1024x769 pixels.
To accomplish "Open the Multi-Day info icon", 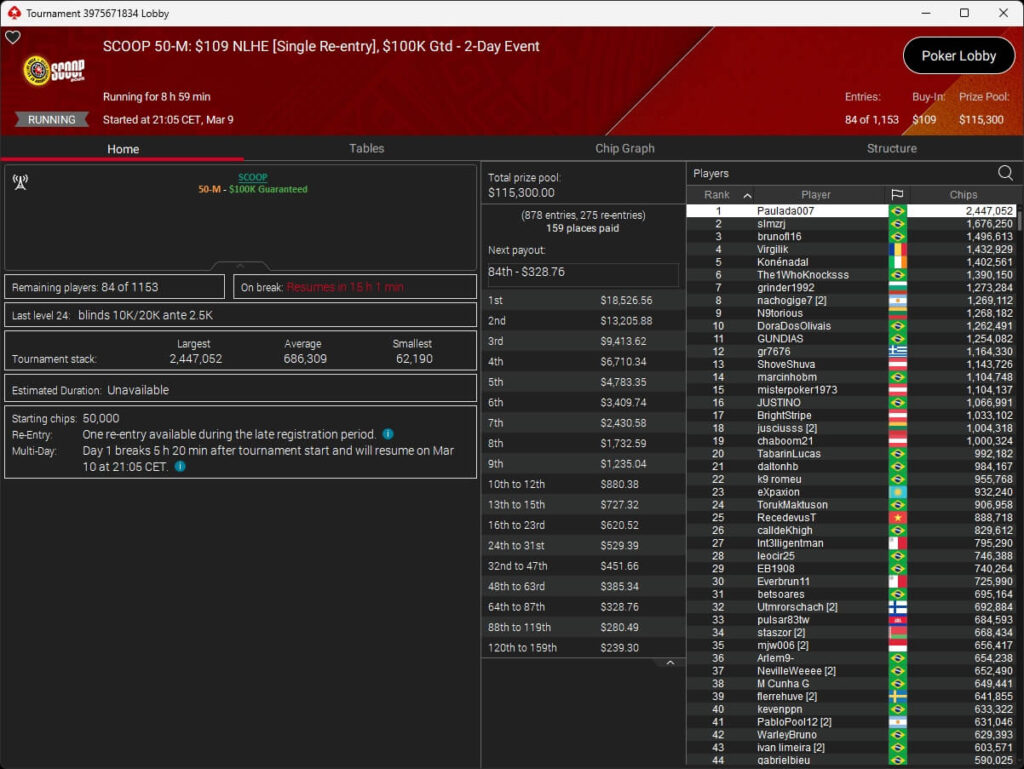I will [x=180, y=466].
